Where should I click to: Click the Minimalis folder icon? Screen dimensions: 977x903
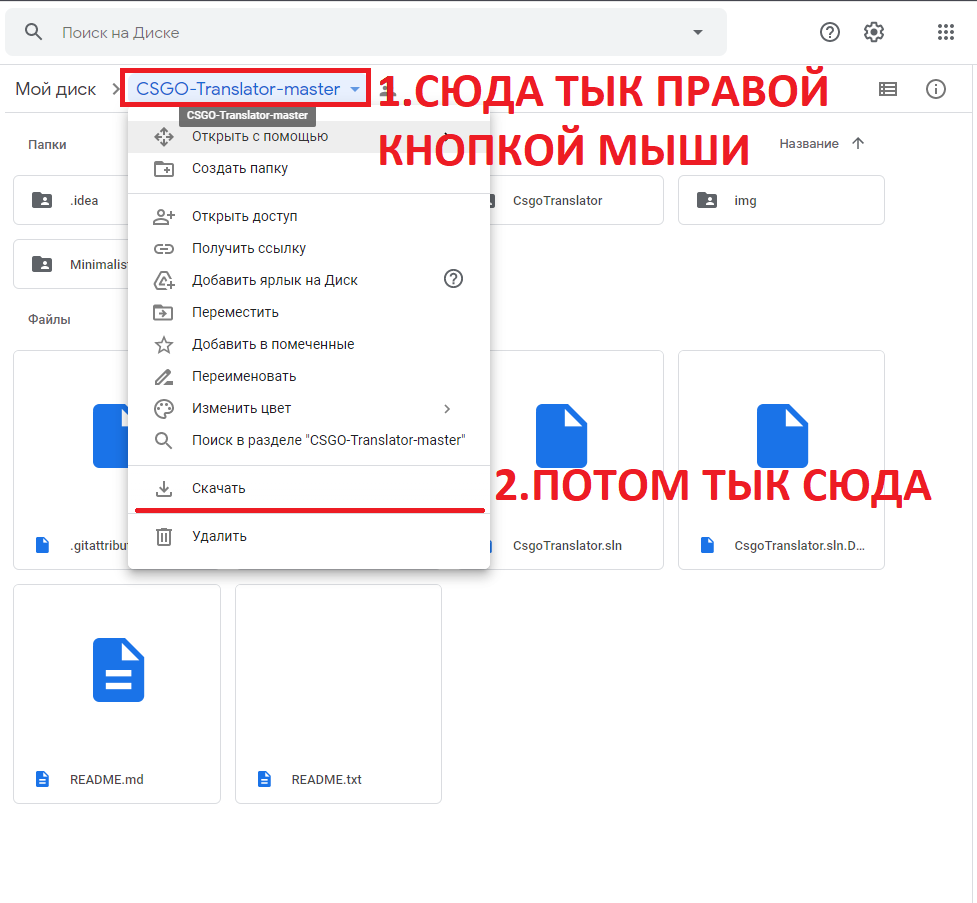(x=42, y=264)
